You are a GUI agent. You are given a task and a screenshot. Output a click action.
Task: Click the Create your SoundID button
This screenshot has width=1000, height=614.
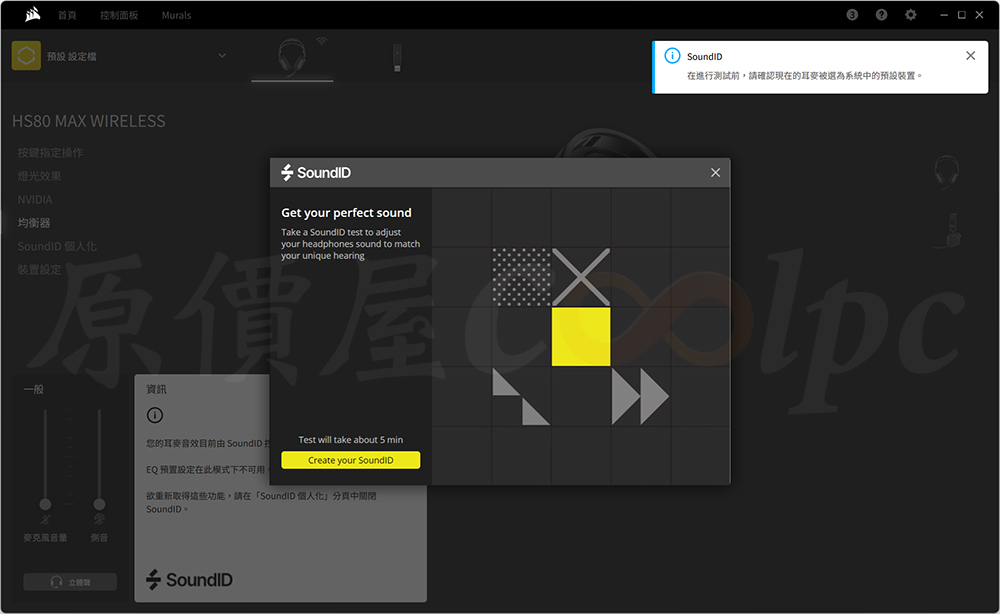(x=351, y=460)
